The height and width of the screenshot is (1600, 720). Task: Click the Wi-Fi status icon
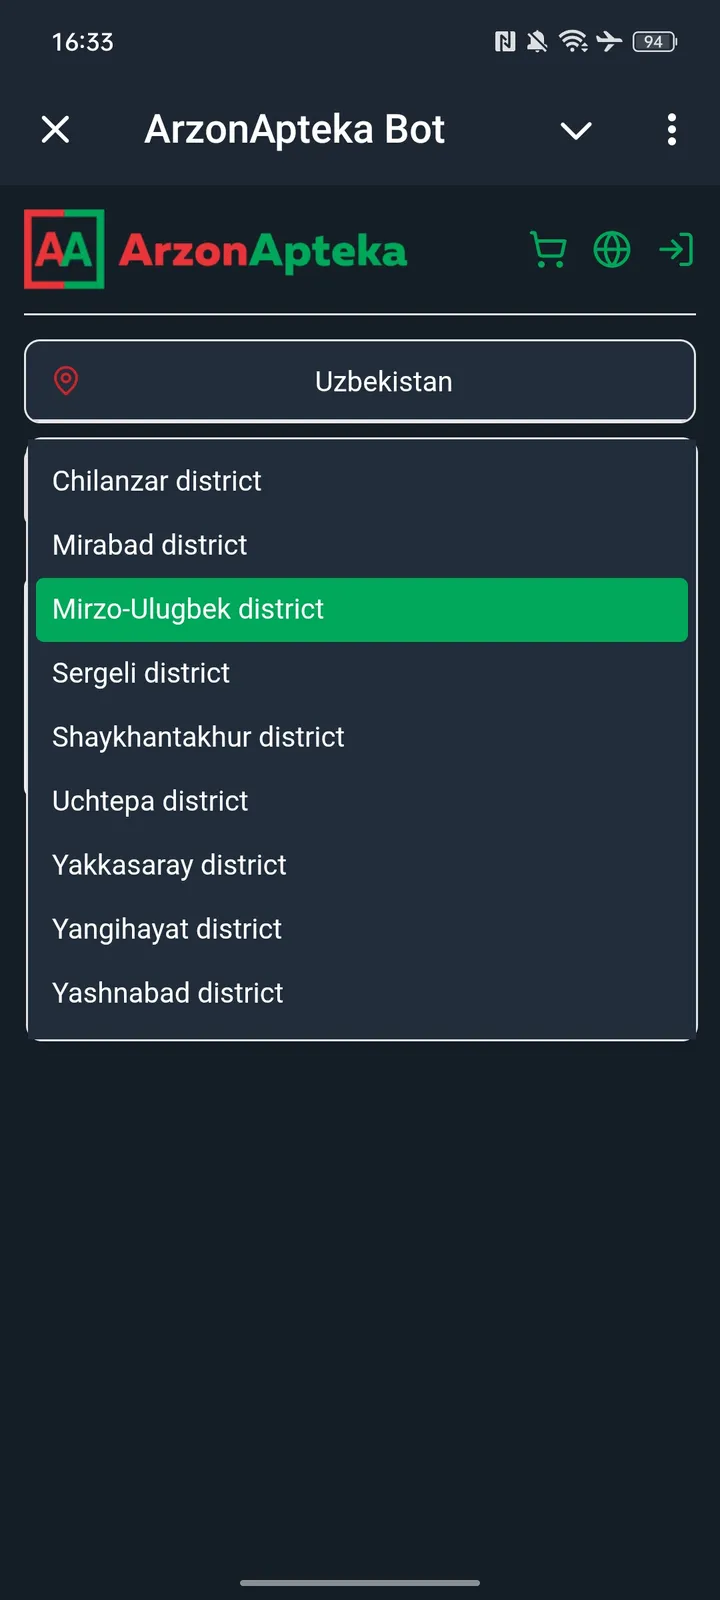point(573,41)
